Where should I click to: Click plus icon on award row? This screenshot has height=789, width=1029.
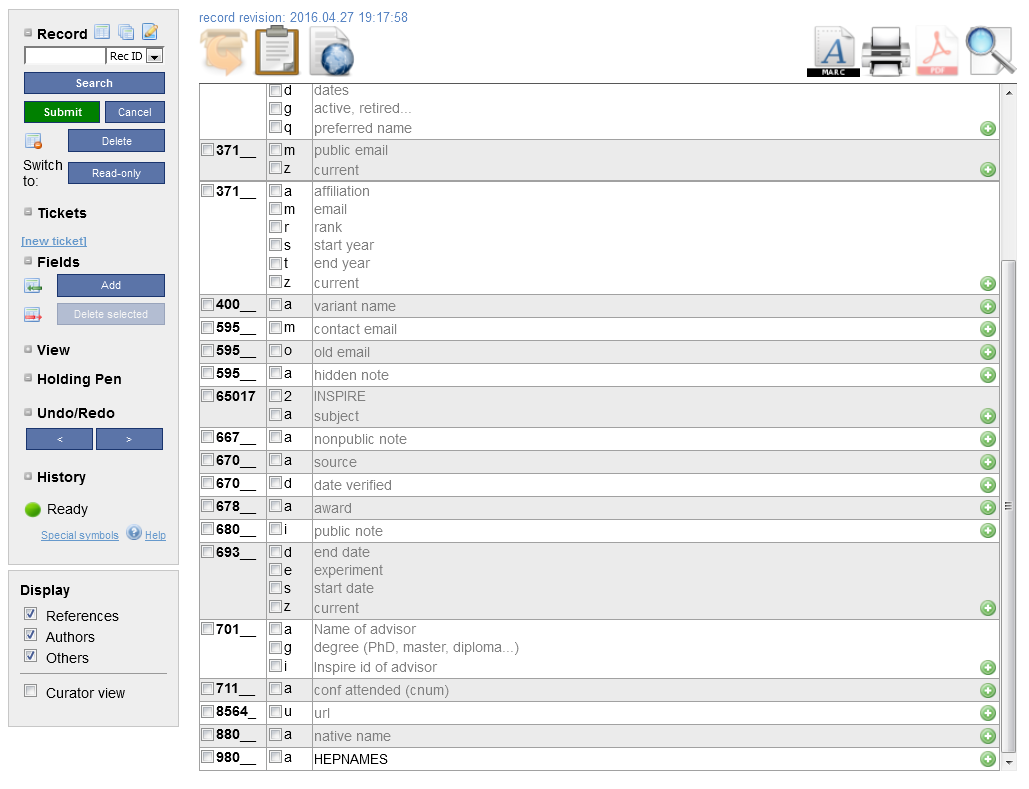pos(988,507)
